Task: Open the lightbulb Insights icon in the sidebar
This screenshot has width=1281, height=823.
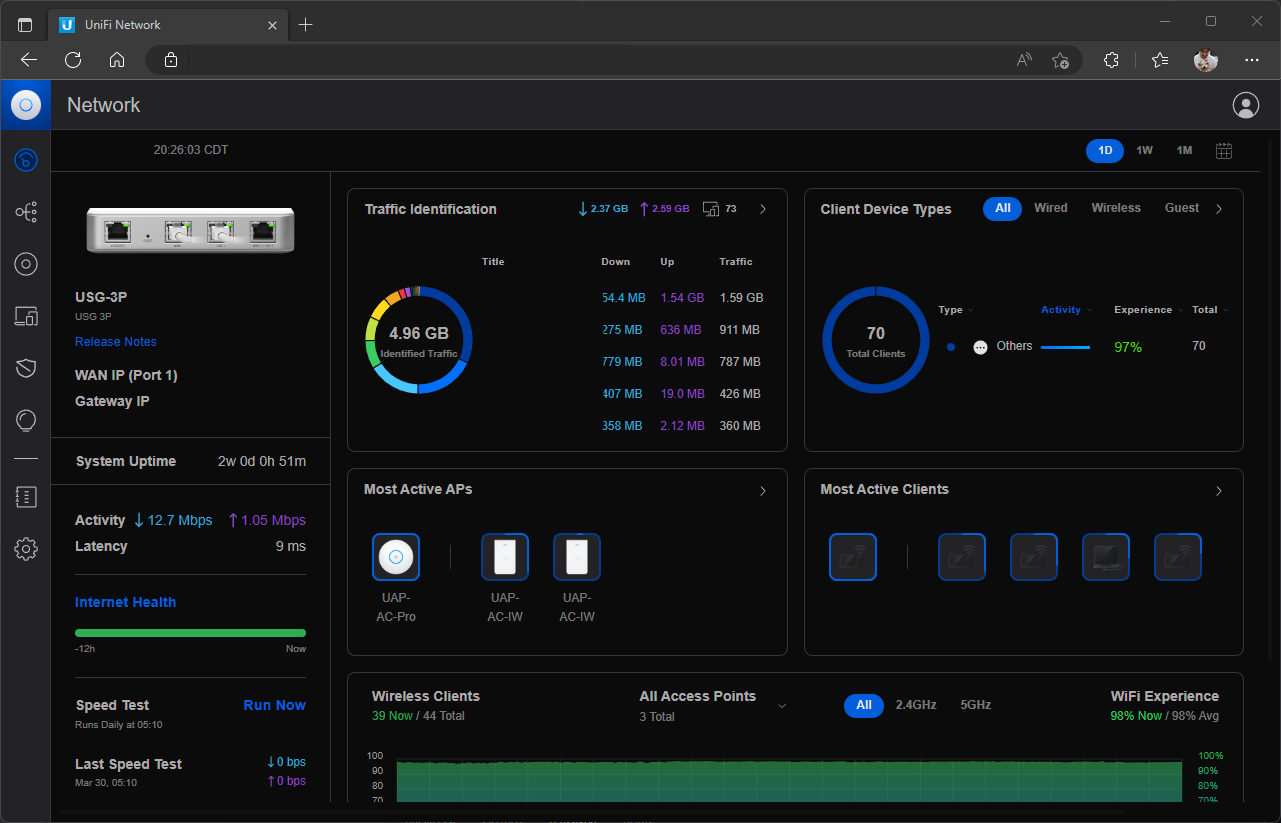Action: (x=26, y=421)
